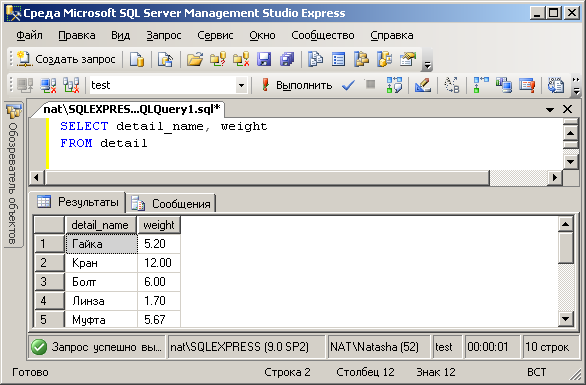Select the 12.00 weight cell
Image resolution: width=586 pixels, height=385 pixels.
pyautogui.click(x=159, y=263)
